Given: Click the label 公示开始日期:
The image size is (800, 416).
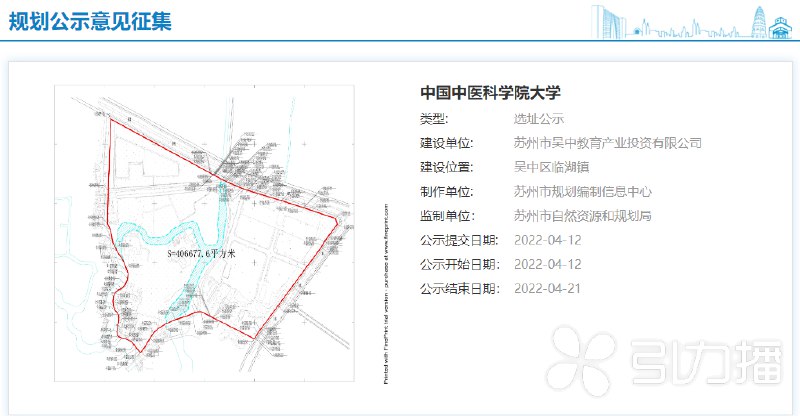Looking at the screenshot, I should point(460,264).
